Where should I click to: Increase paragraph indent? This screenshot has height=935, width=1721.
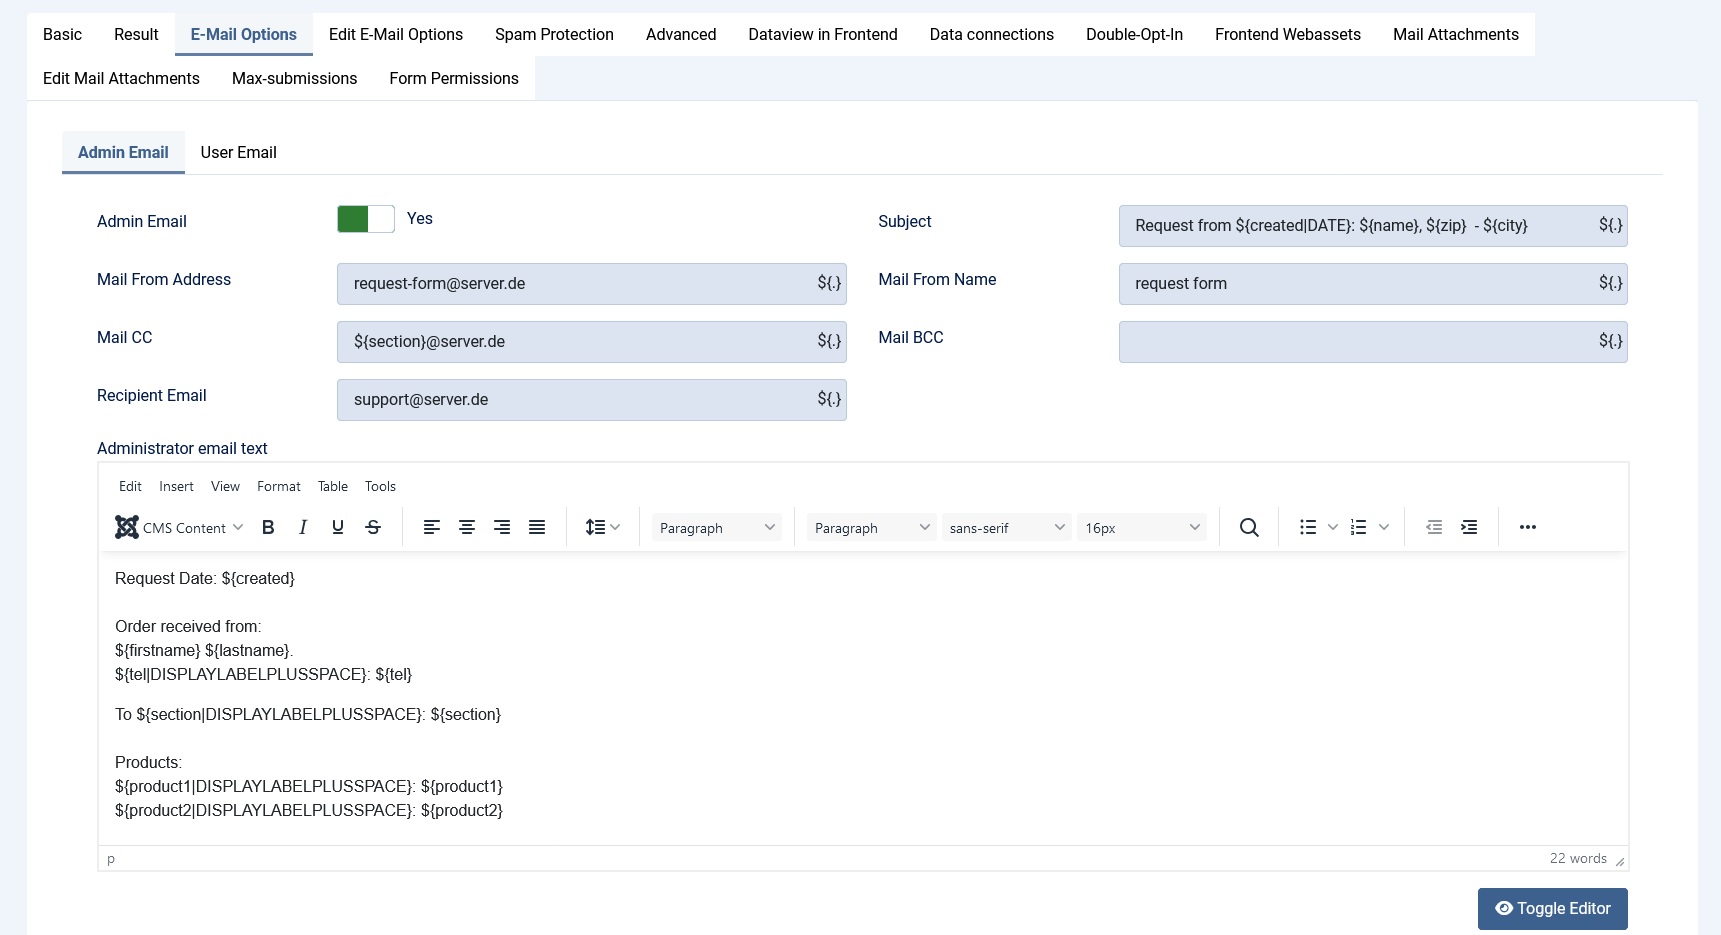tap(1469, 527)
